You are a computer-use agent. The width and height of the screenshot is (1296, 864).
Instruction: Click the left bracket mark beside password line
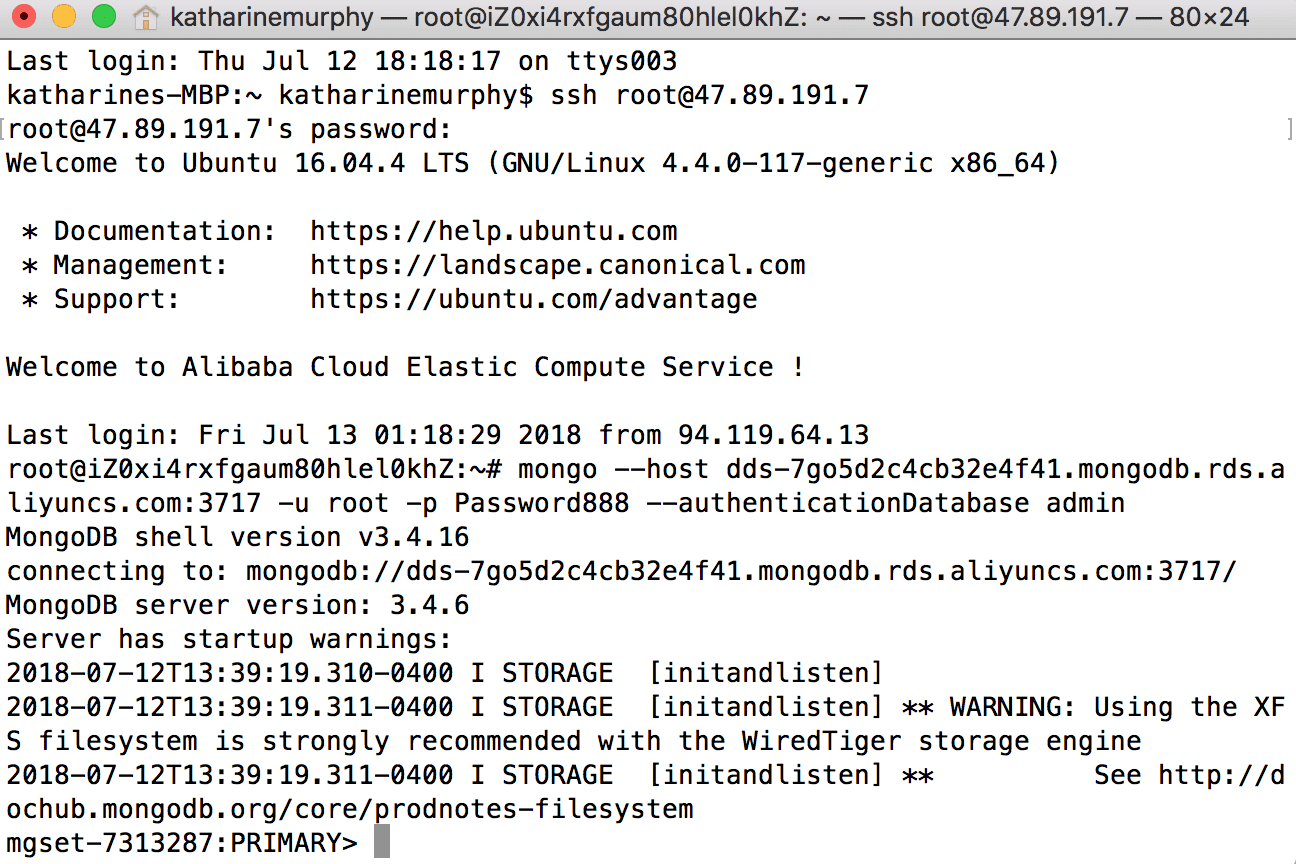[4, 129]
